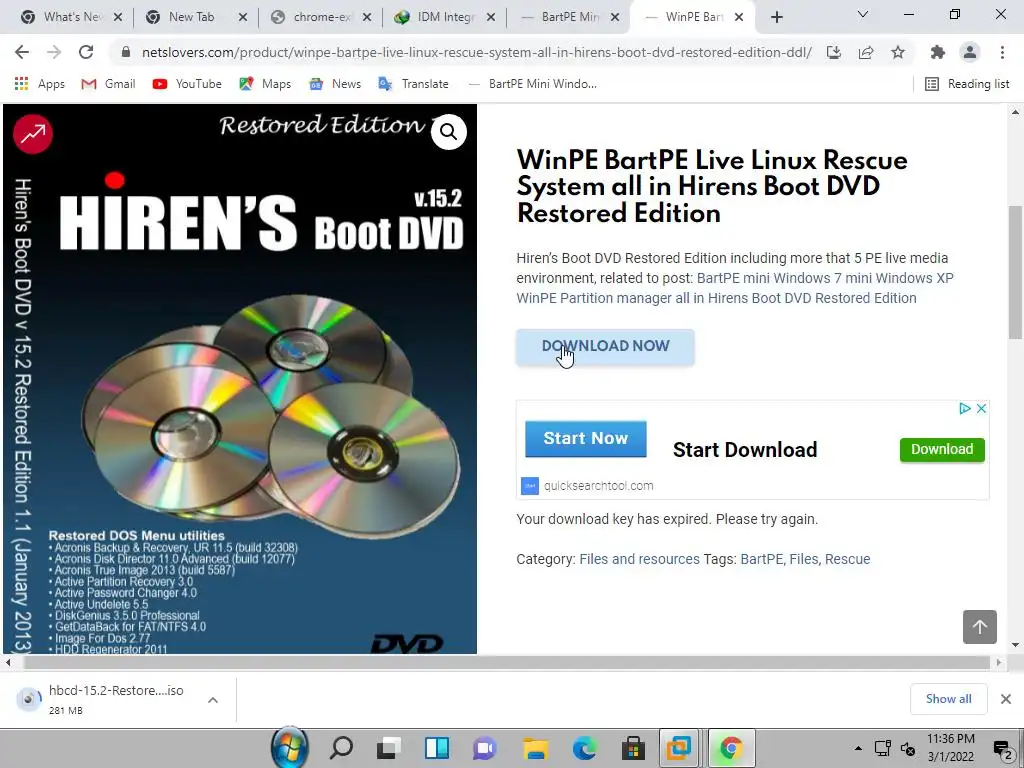This screenshot has width=1024, height=768.
Task: Open the BartPE tag link
Action: 761,559
